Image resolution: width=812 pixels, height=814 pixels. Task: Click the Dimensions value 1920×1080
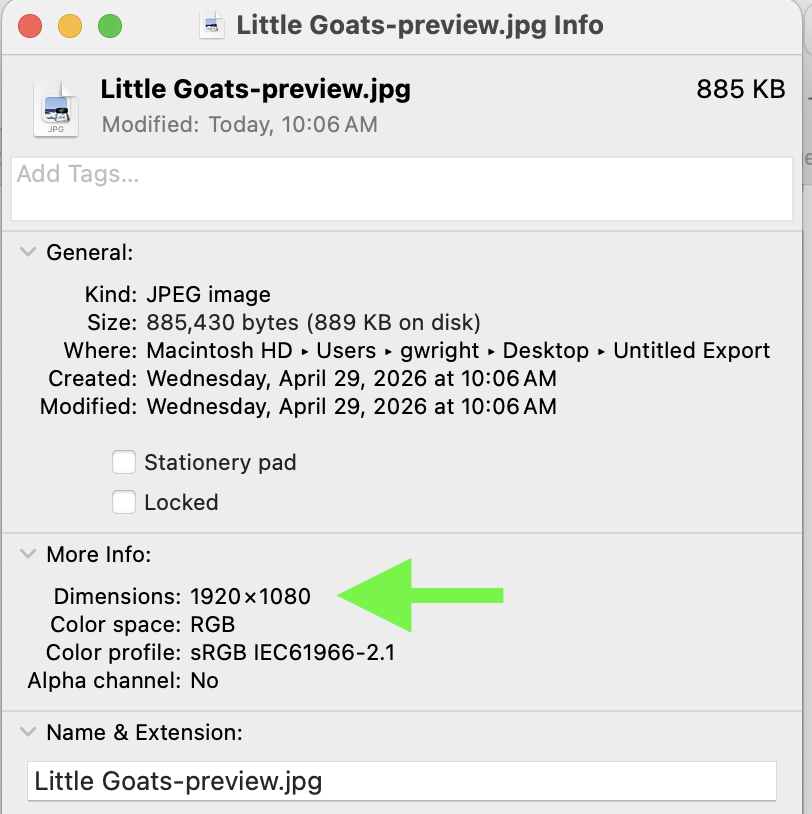(248, 596)
